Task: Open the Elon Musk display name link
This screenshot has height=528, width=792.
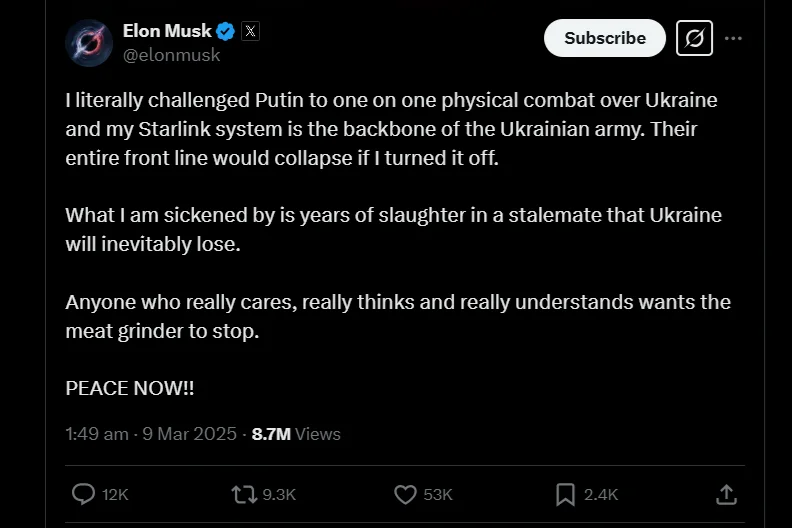Action: (167, 32)
